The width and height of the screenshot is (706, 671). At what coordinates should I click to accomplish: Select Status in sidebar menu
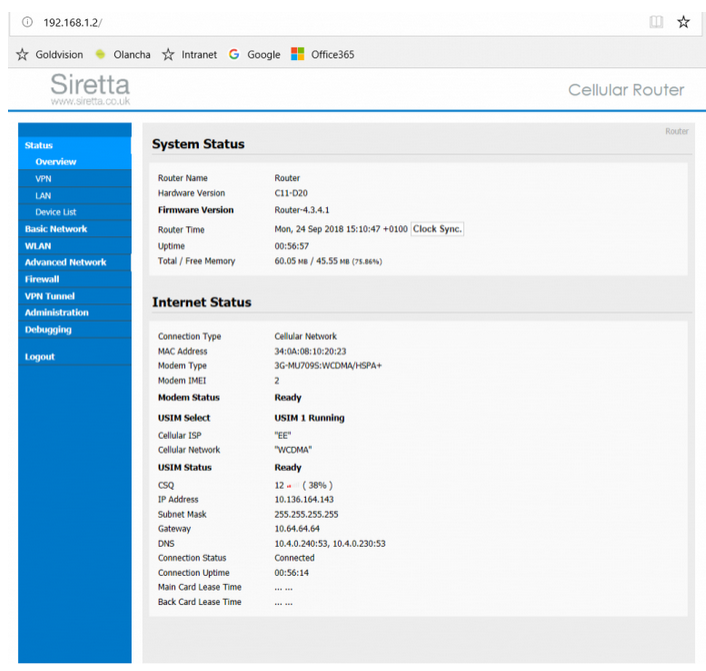pyautogui.click(x=75, y=145)
